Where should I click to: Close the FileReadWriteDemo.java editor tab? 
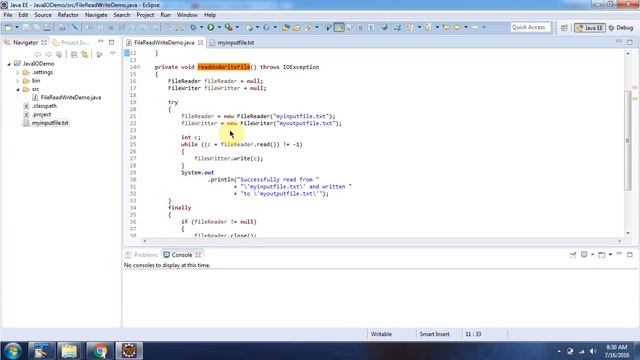click(200, 42)
